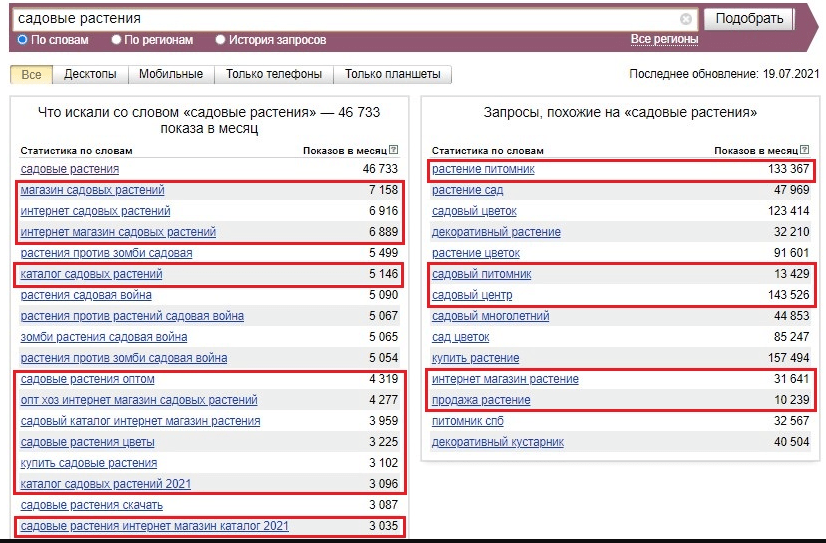This screenshot has width=826, height=543.
Task: Open 'садовый многолетний' similar query
Action: (490, 316)
